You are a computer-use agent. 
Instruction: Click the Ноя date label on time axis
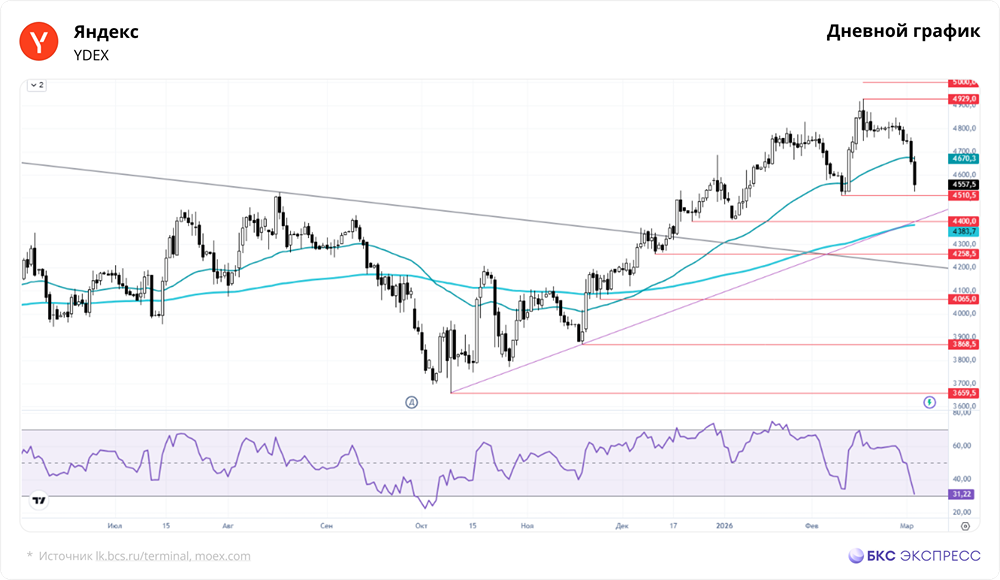pyautogui.click(x=527, y=526)
